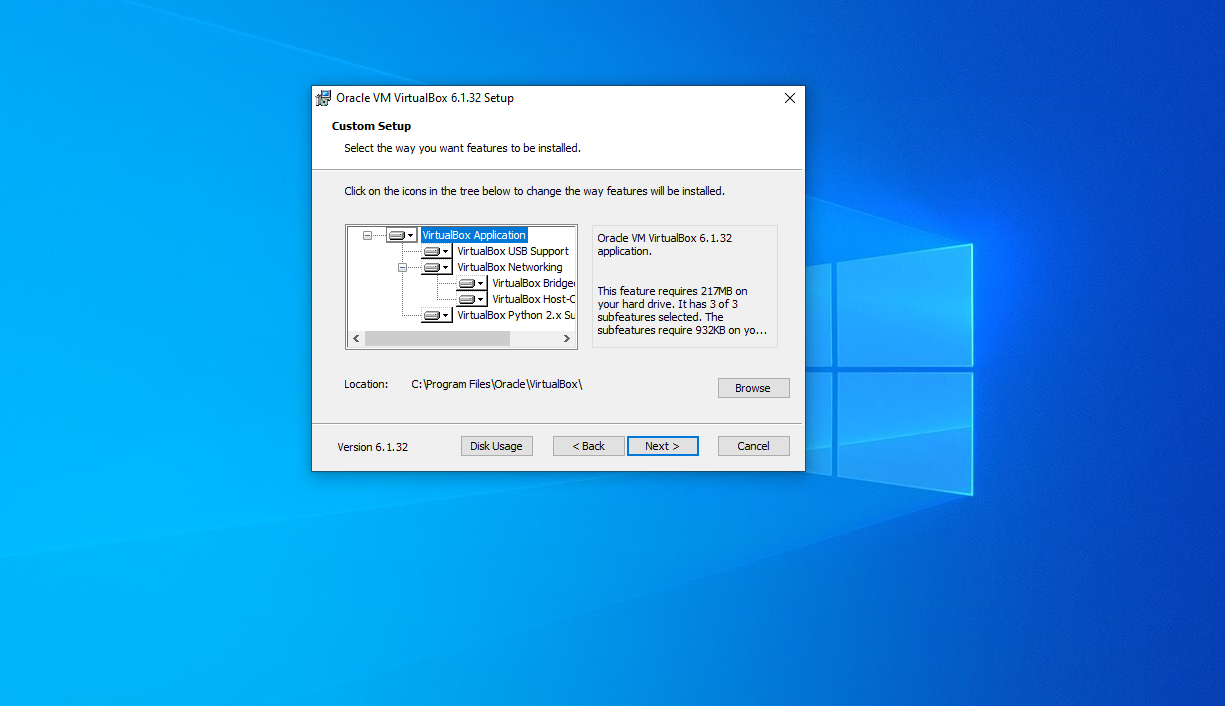Select VirtualBox Python 2.x Support item
Screen dimensions: 1225x706
point(516,315)
